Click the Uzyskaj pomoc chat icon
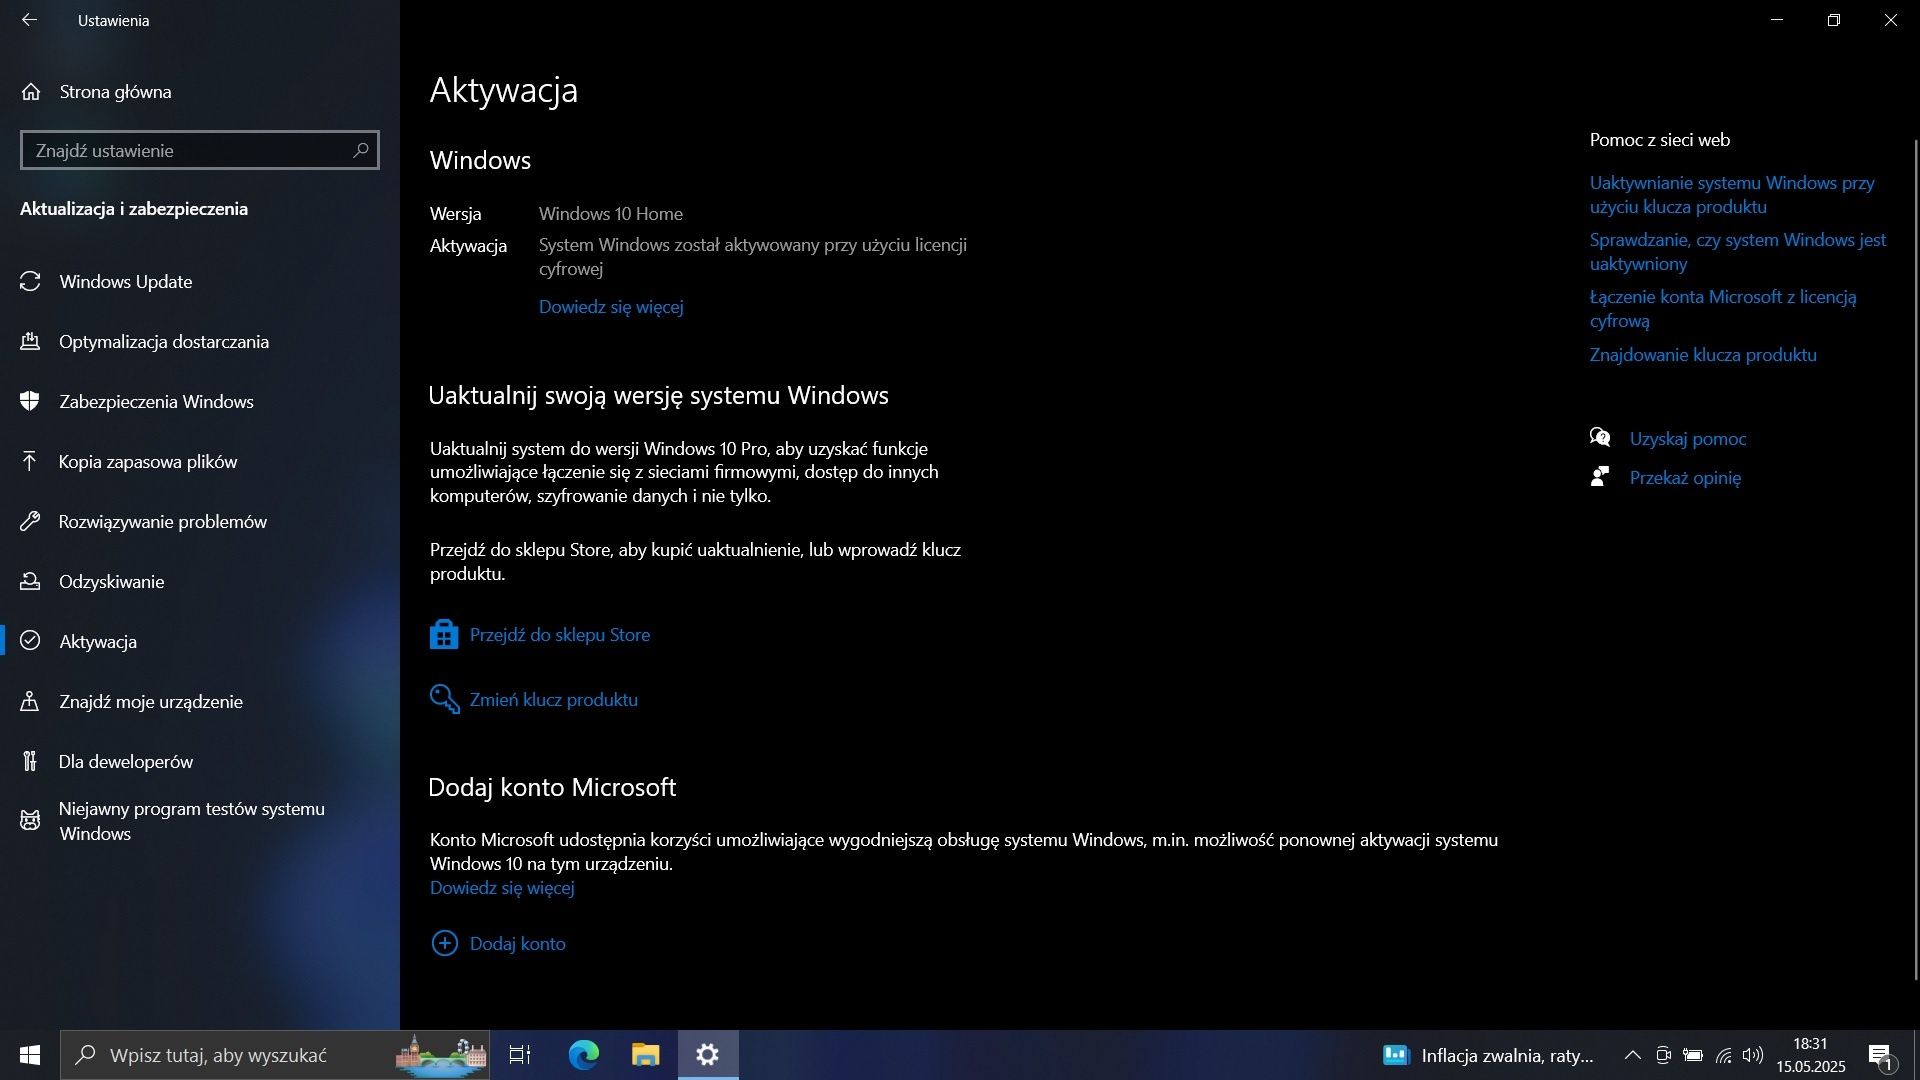1920x1080 pixels. [1600, 438]
